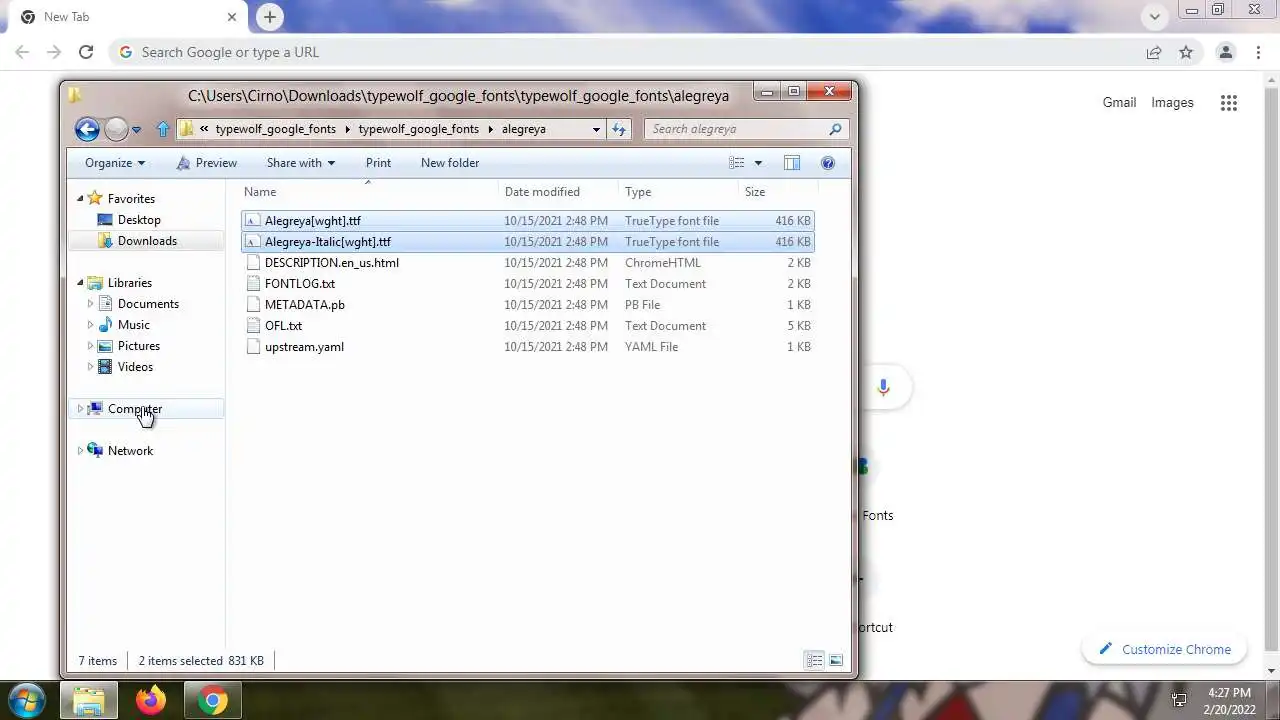Open the Pictures library
The width and height of the screenshot is (1280, 720).
pos(138,346)
